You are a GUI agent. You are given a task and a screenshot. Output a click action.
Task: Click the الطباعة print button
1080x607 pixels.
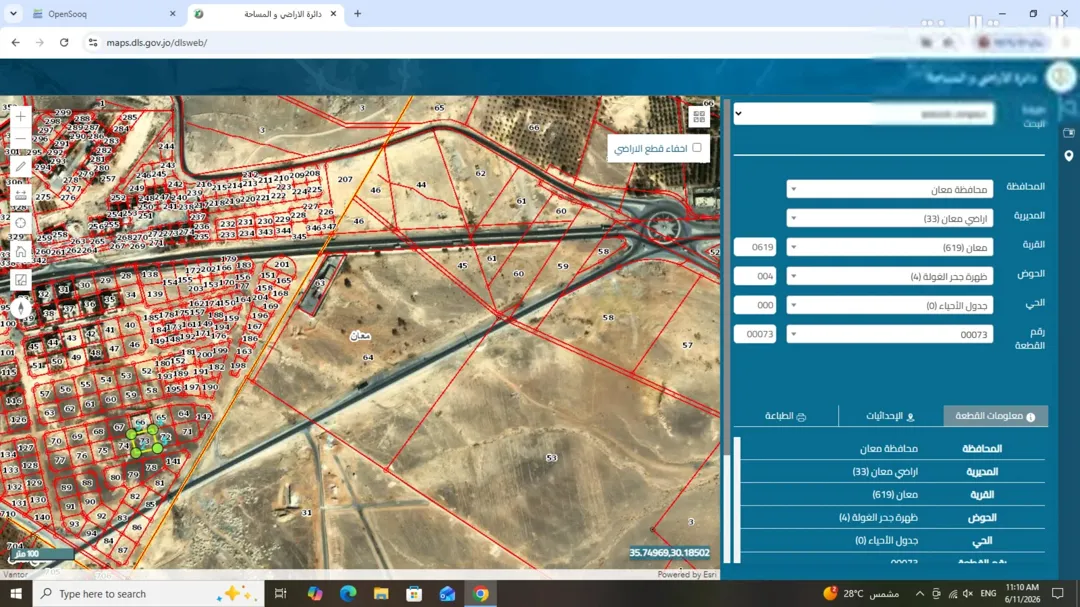(x=786, y=415)
